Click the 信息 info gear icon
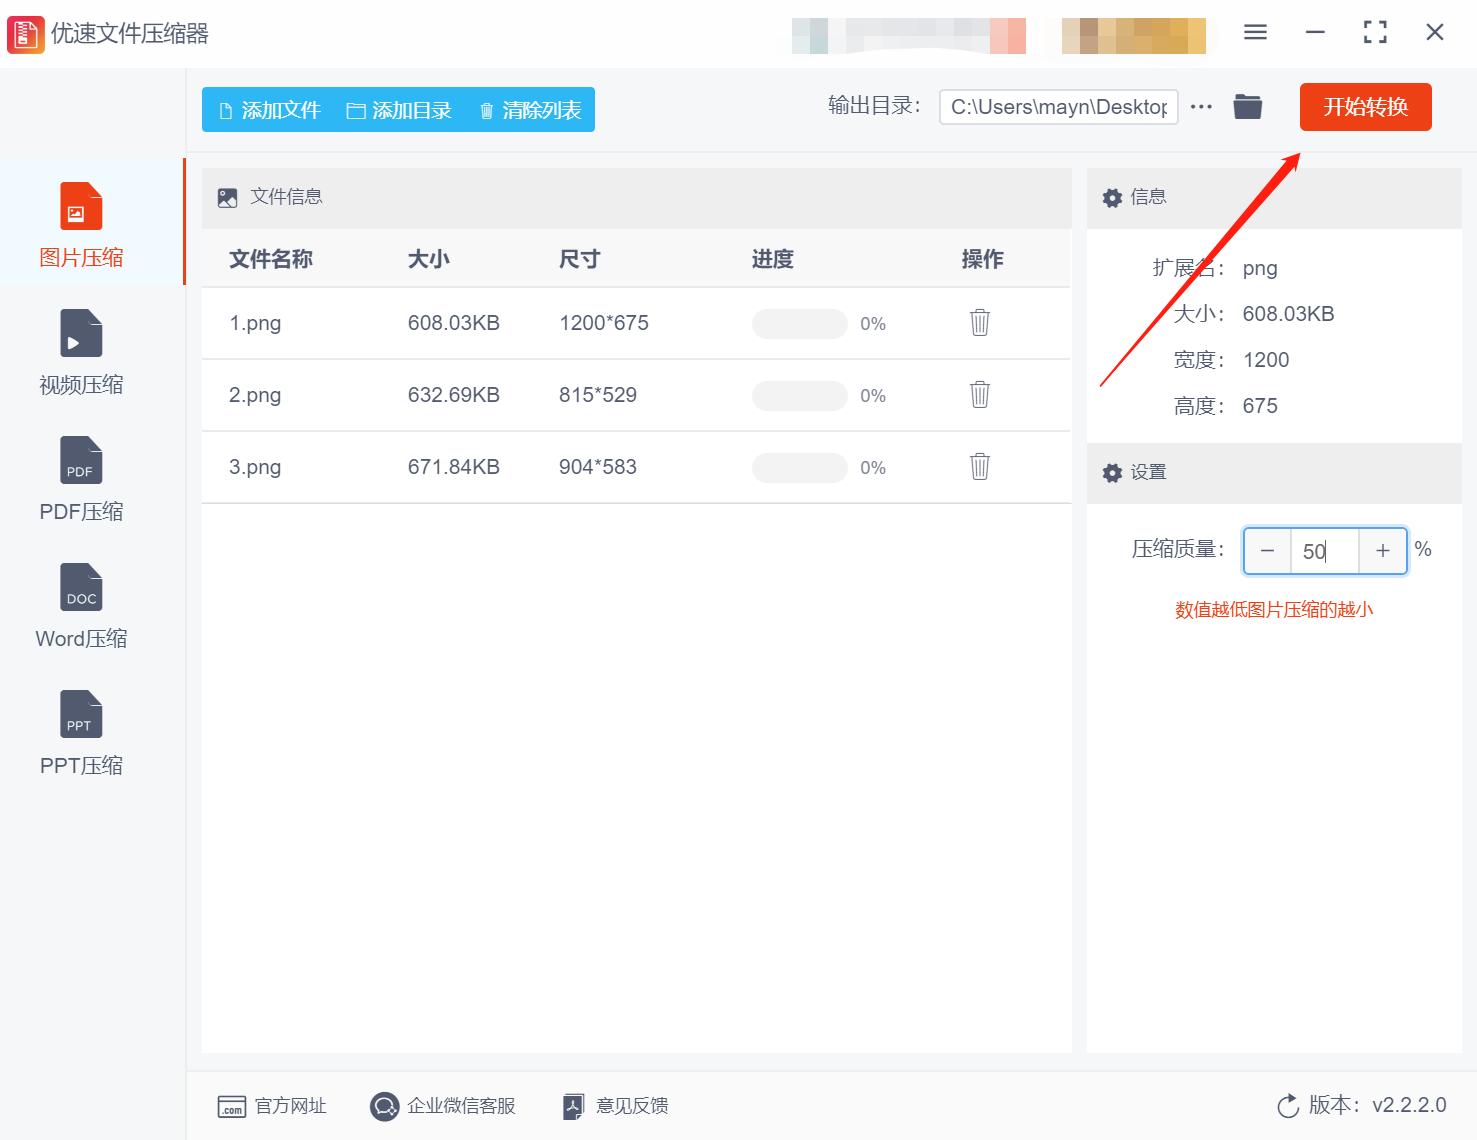 pos(1112,197)
